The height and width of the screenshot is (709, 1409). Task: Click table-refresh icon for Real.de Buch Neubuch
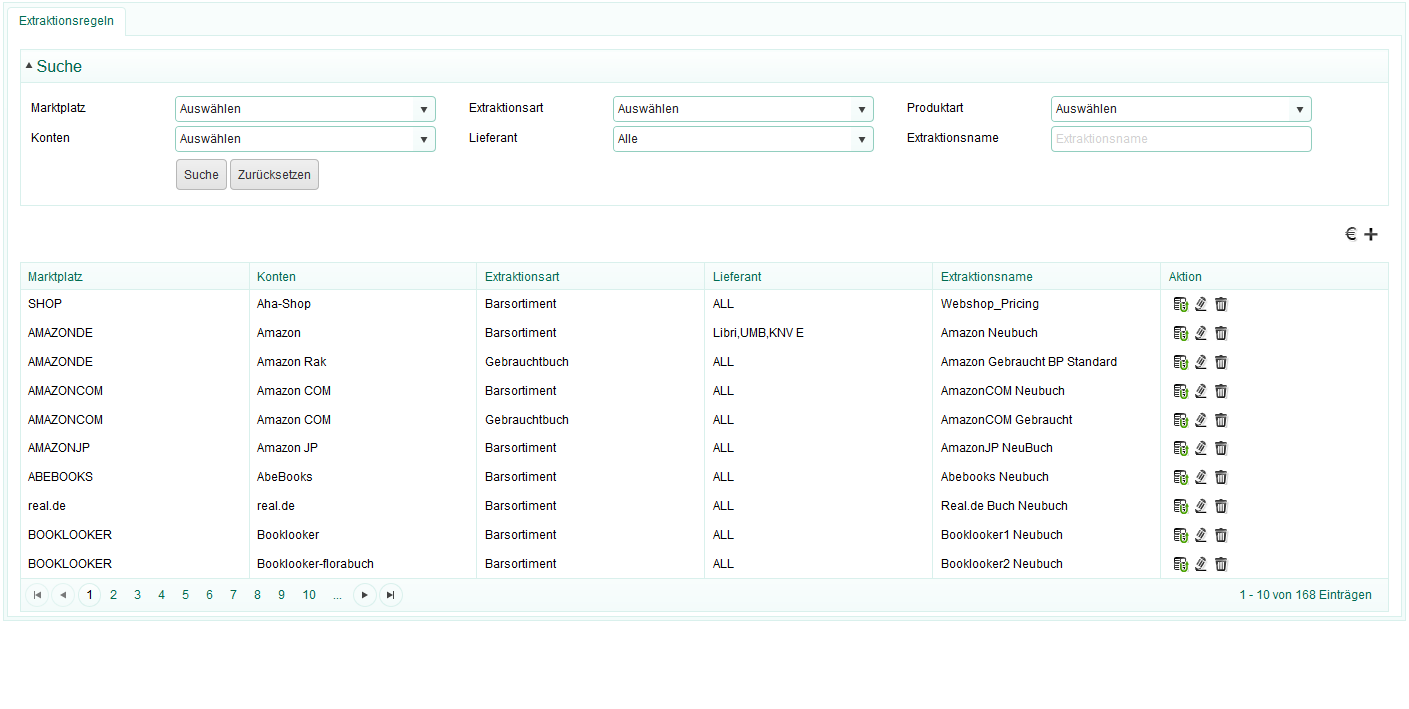(1181, 506)
